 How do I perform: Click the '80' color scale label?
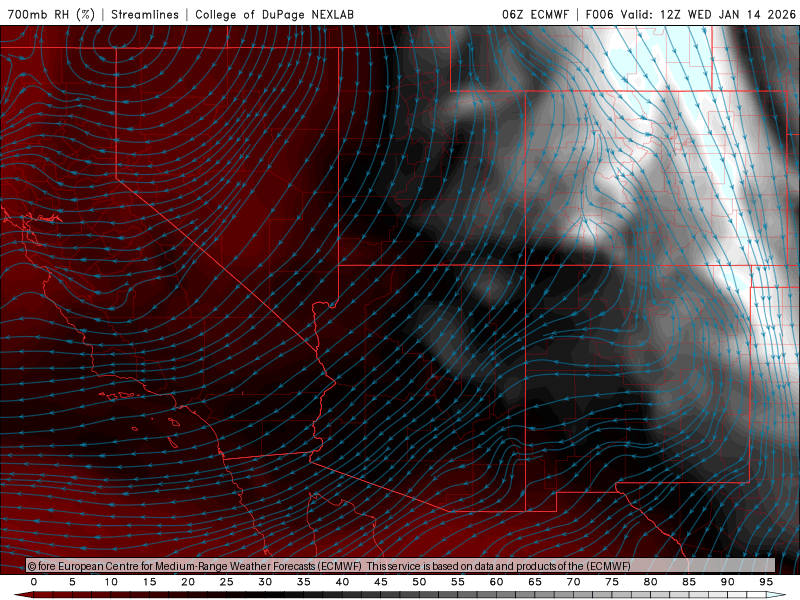point(650,582)
